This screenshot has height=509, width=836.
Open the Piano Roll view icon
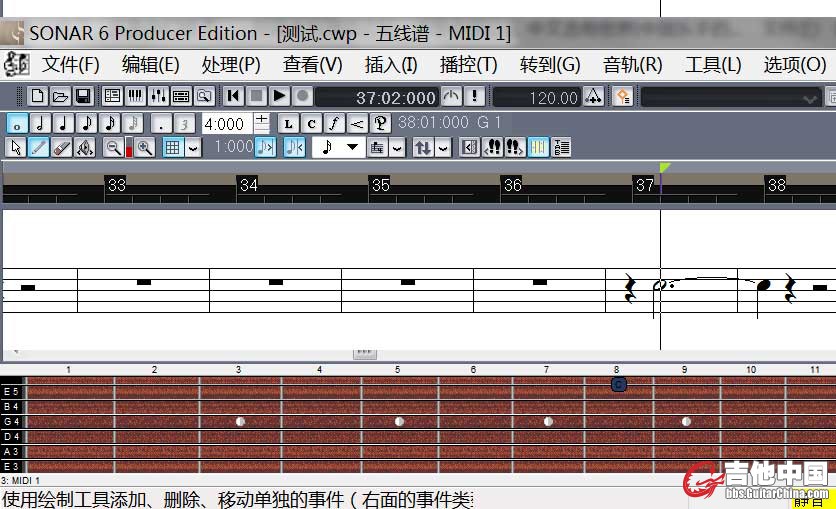coord(135,97)
